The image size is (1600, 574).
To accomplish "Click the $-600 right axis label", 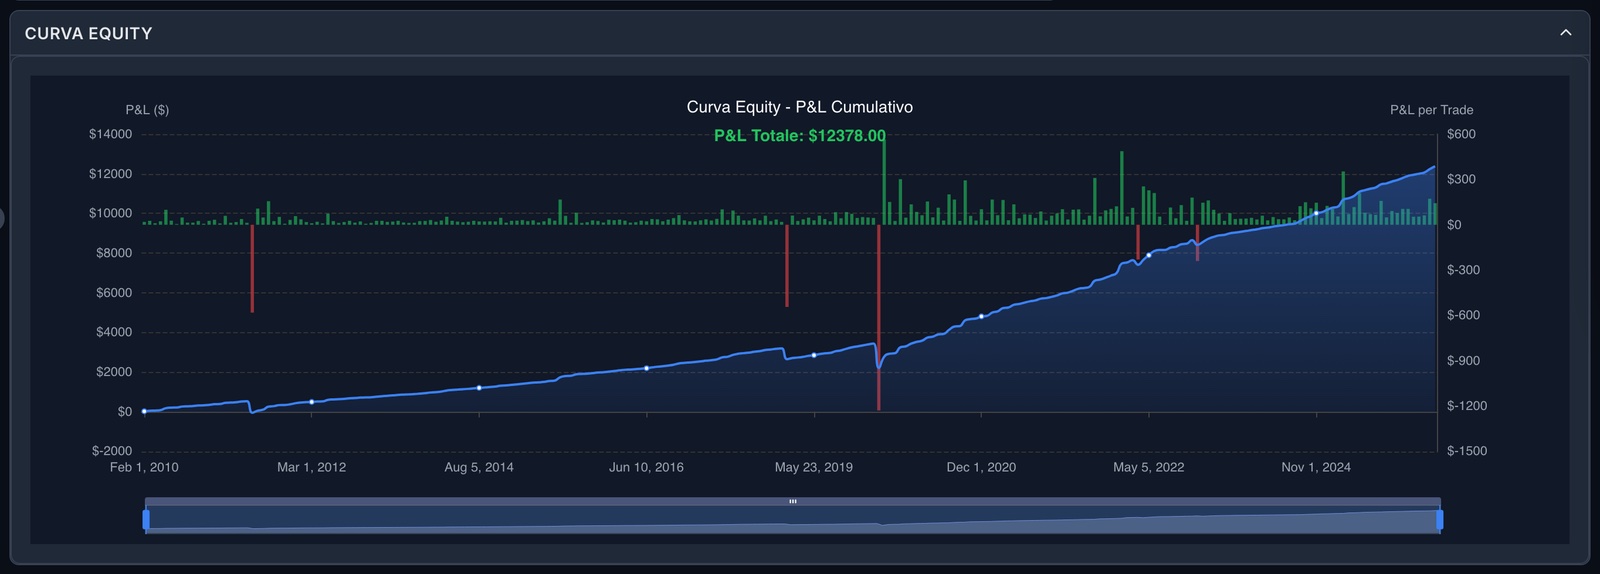I will tap(1463, 315).
